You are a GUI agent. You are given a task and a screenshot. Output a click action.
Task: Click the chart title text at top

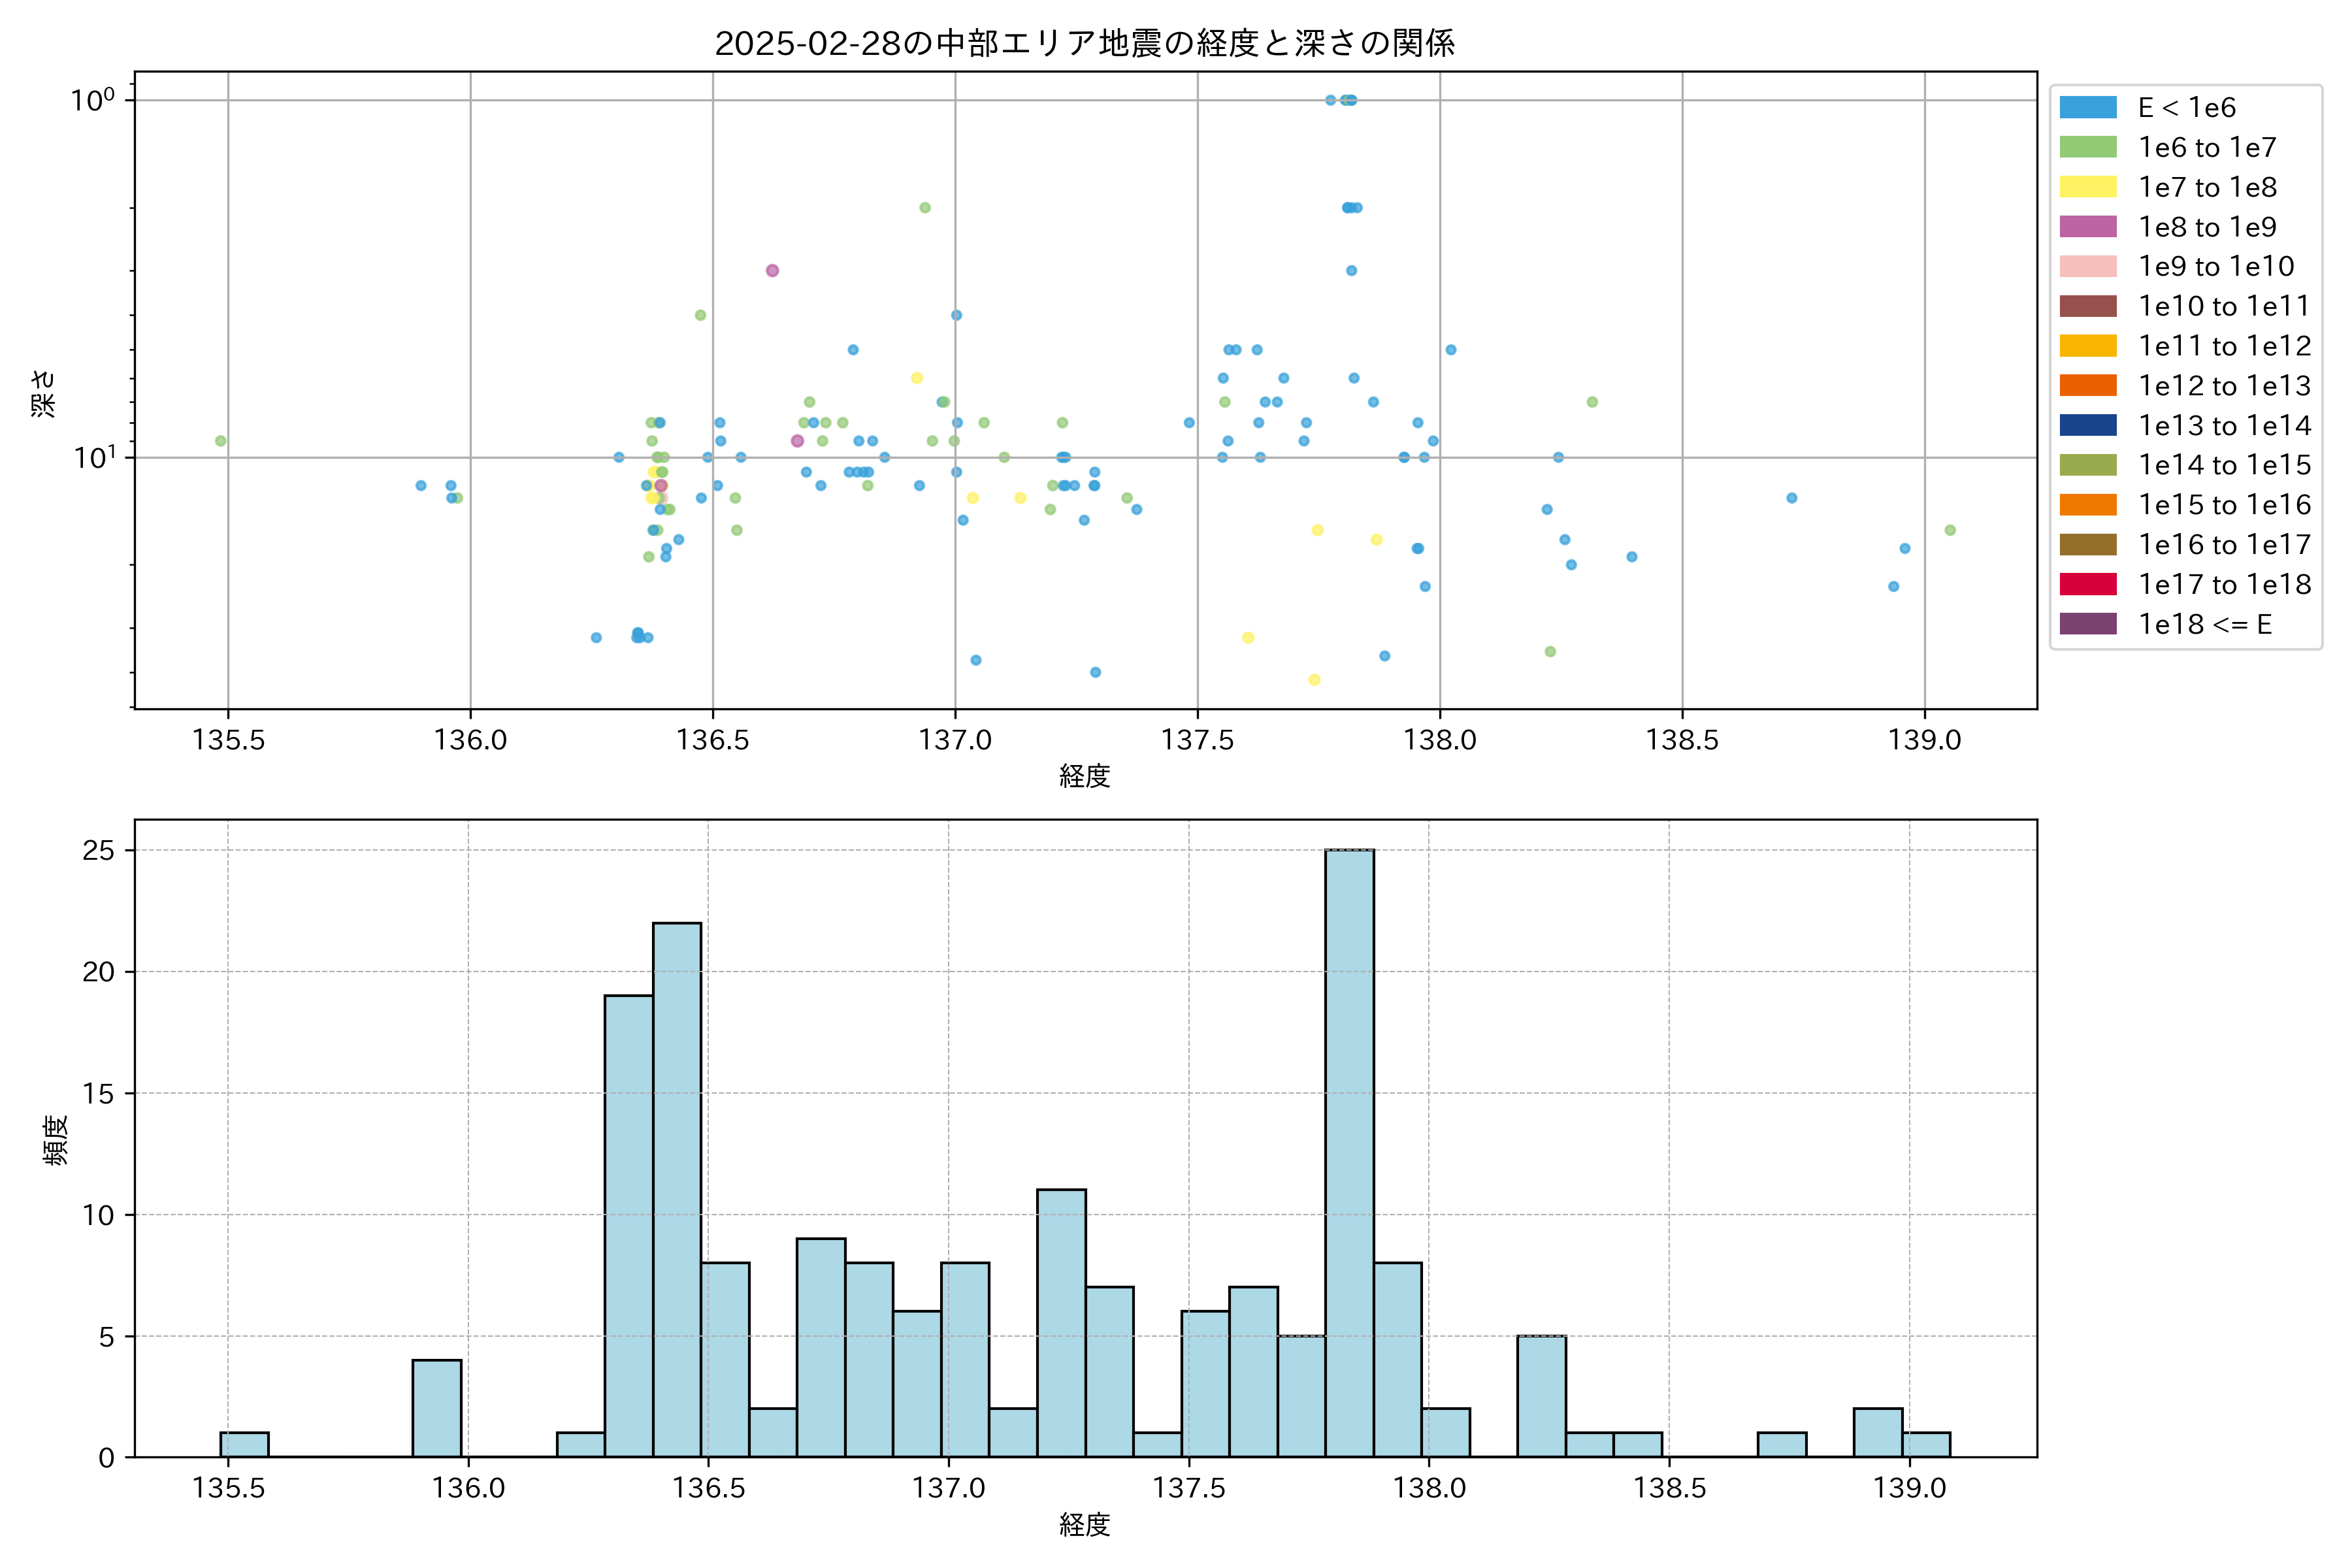click(x=1084, y=43)
